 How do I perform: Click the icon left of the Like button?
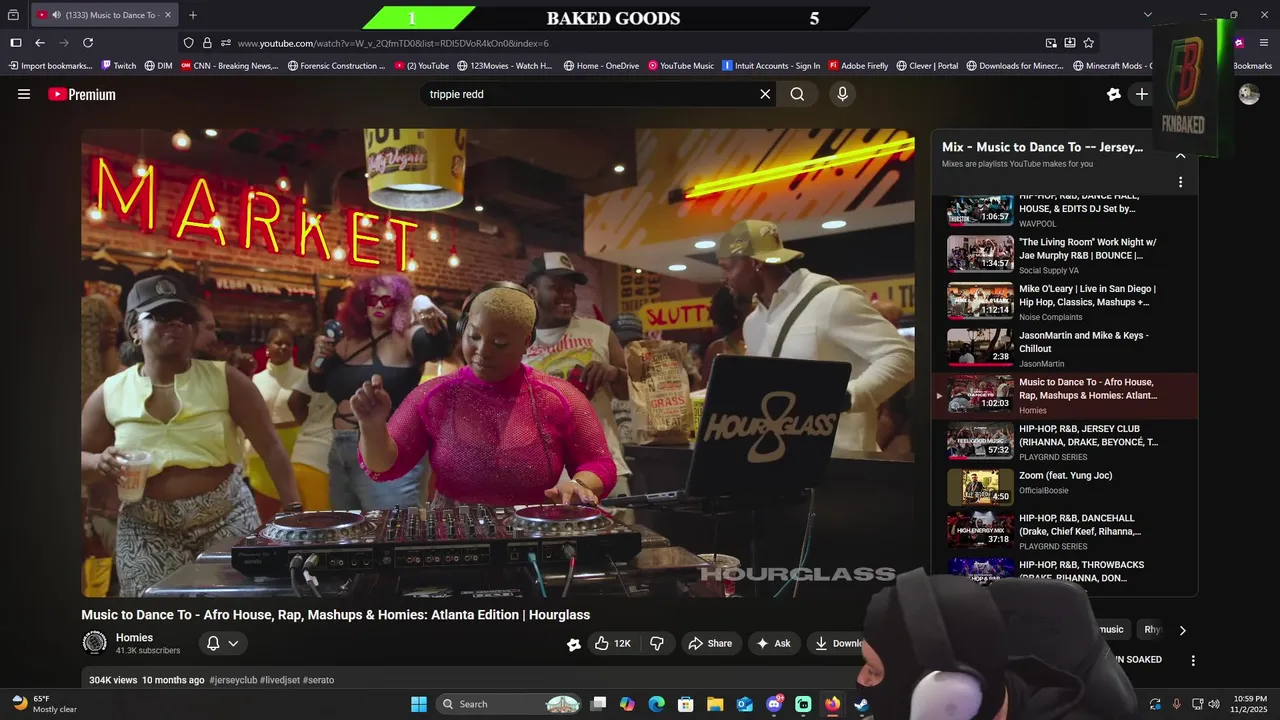(574, 644)
